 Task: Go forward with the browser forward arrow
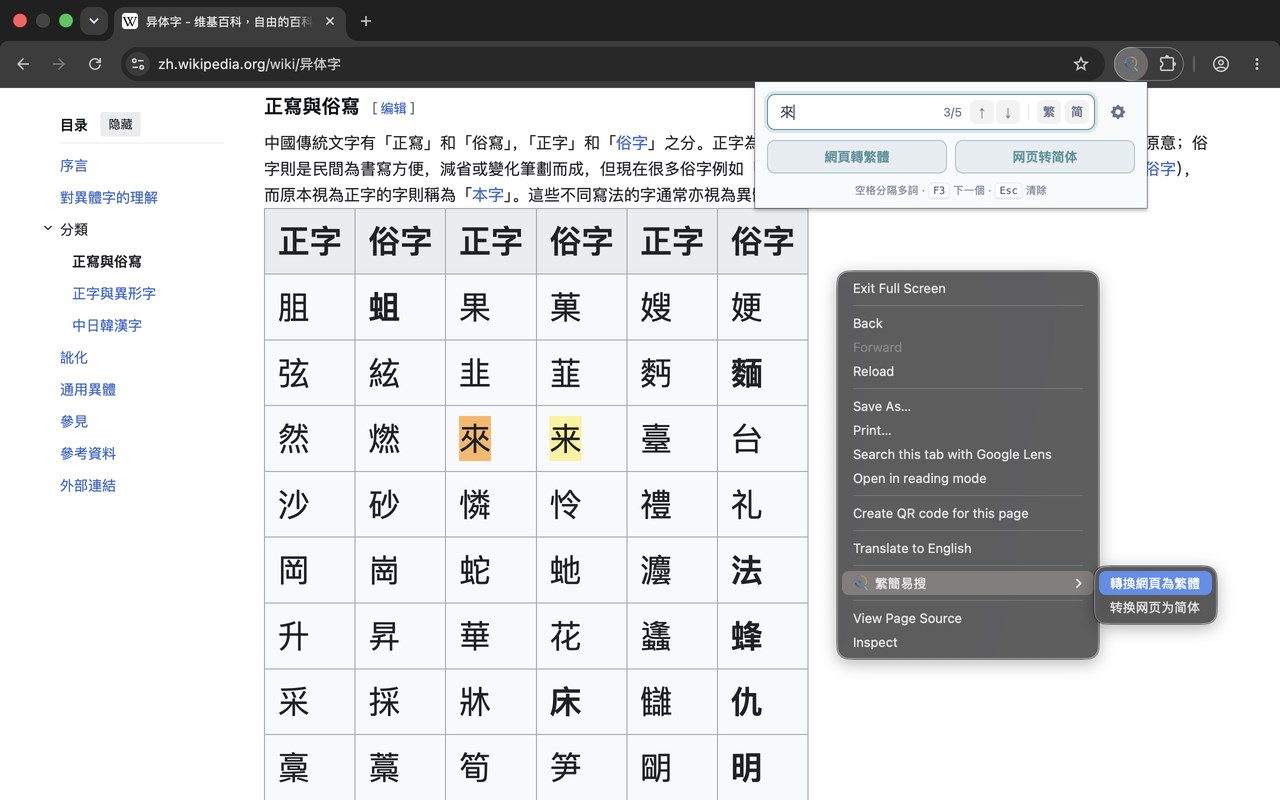[59, 64]
